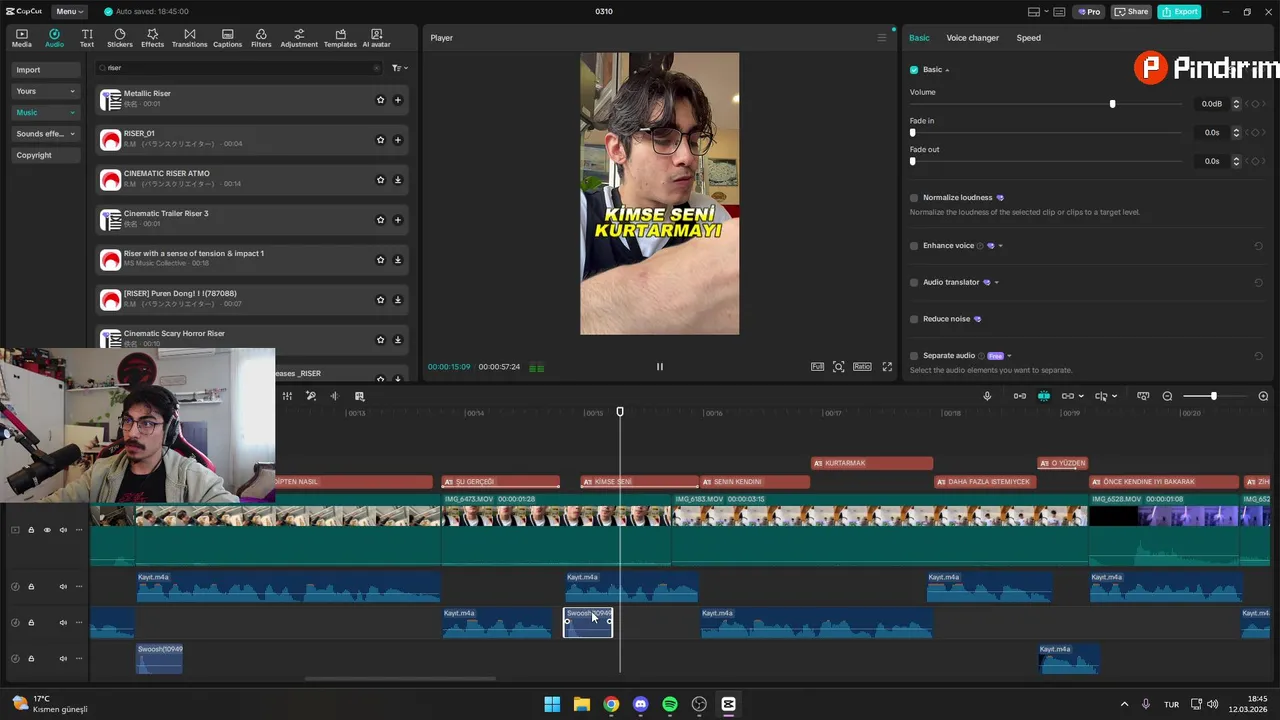Open the CapCut Menu dropdown
1280x720 pixels.
point(70,12)
